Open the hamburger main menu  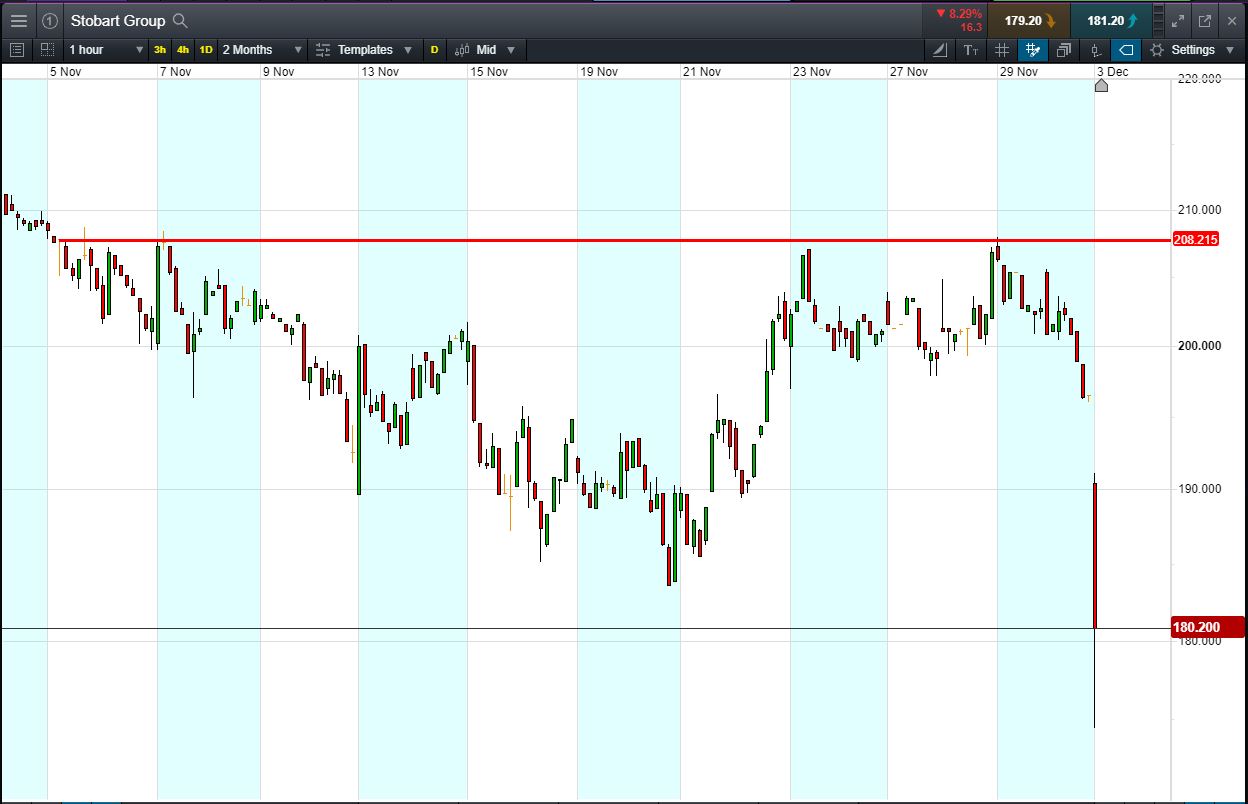coord(19,20)
